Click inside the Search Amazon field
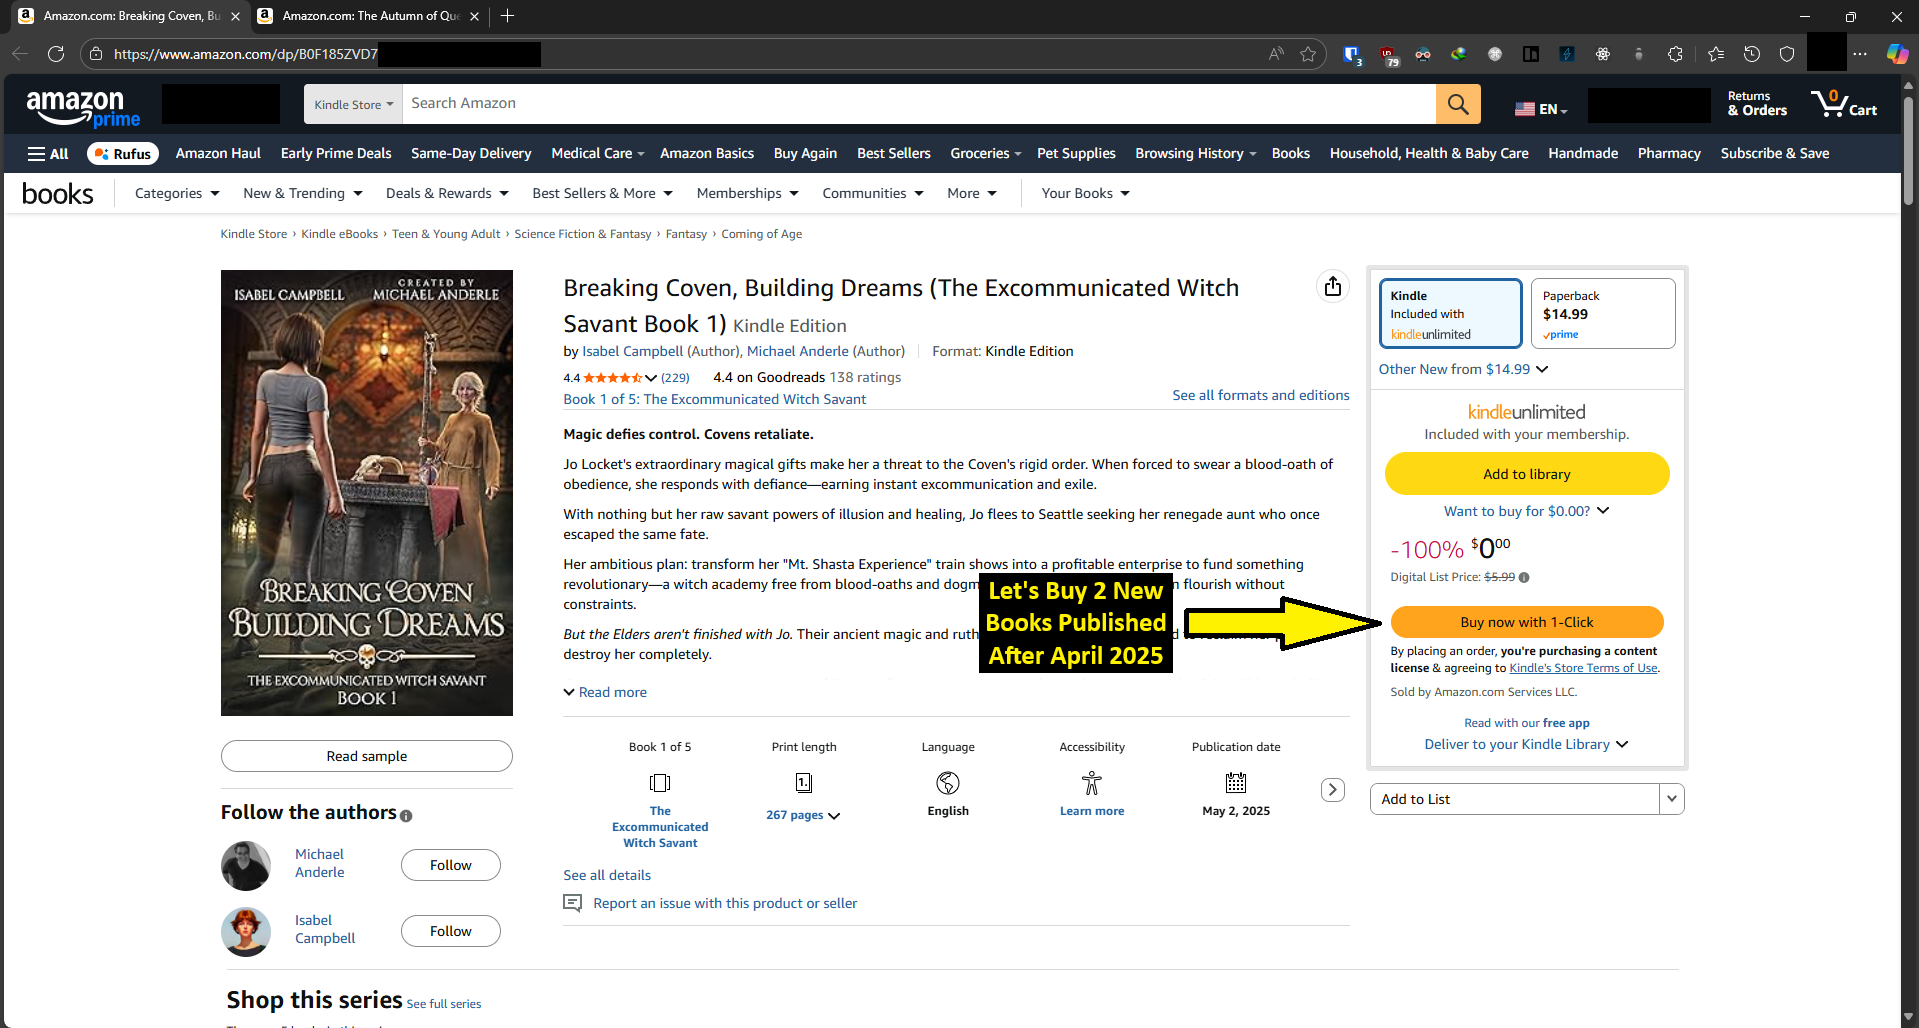1919x1028 pixels. [x=900, y=103]
